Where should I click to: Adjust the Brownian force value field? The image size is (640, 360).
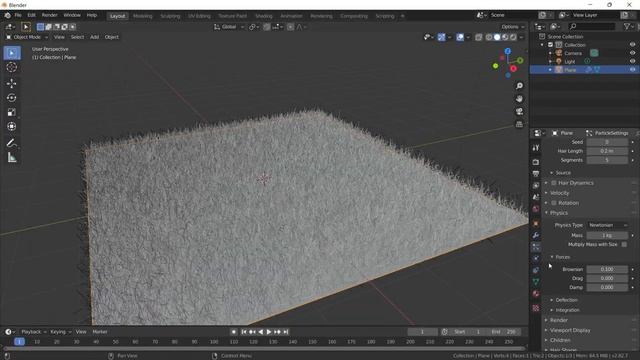coord(607,269)
